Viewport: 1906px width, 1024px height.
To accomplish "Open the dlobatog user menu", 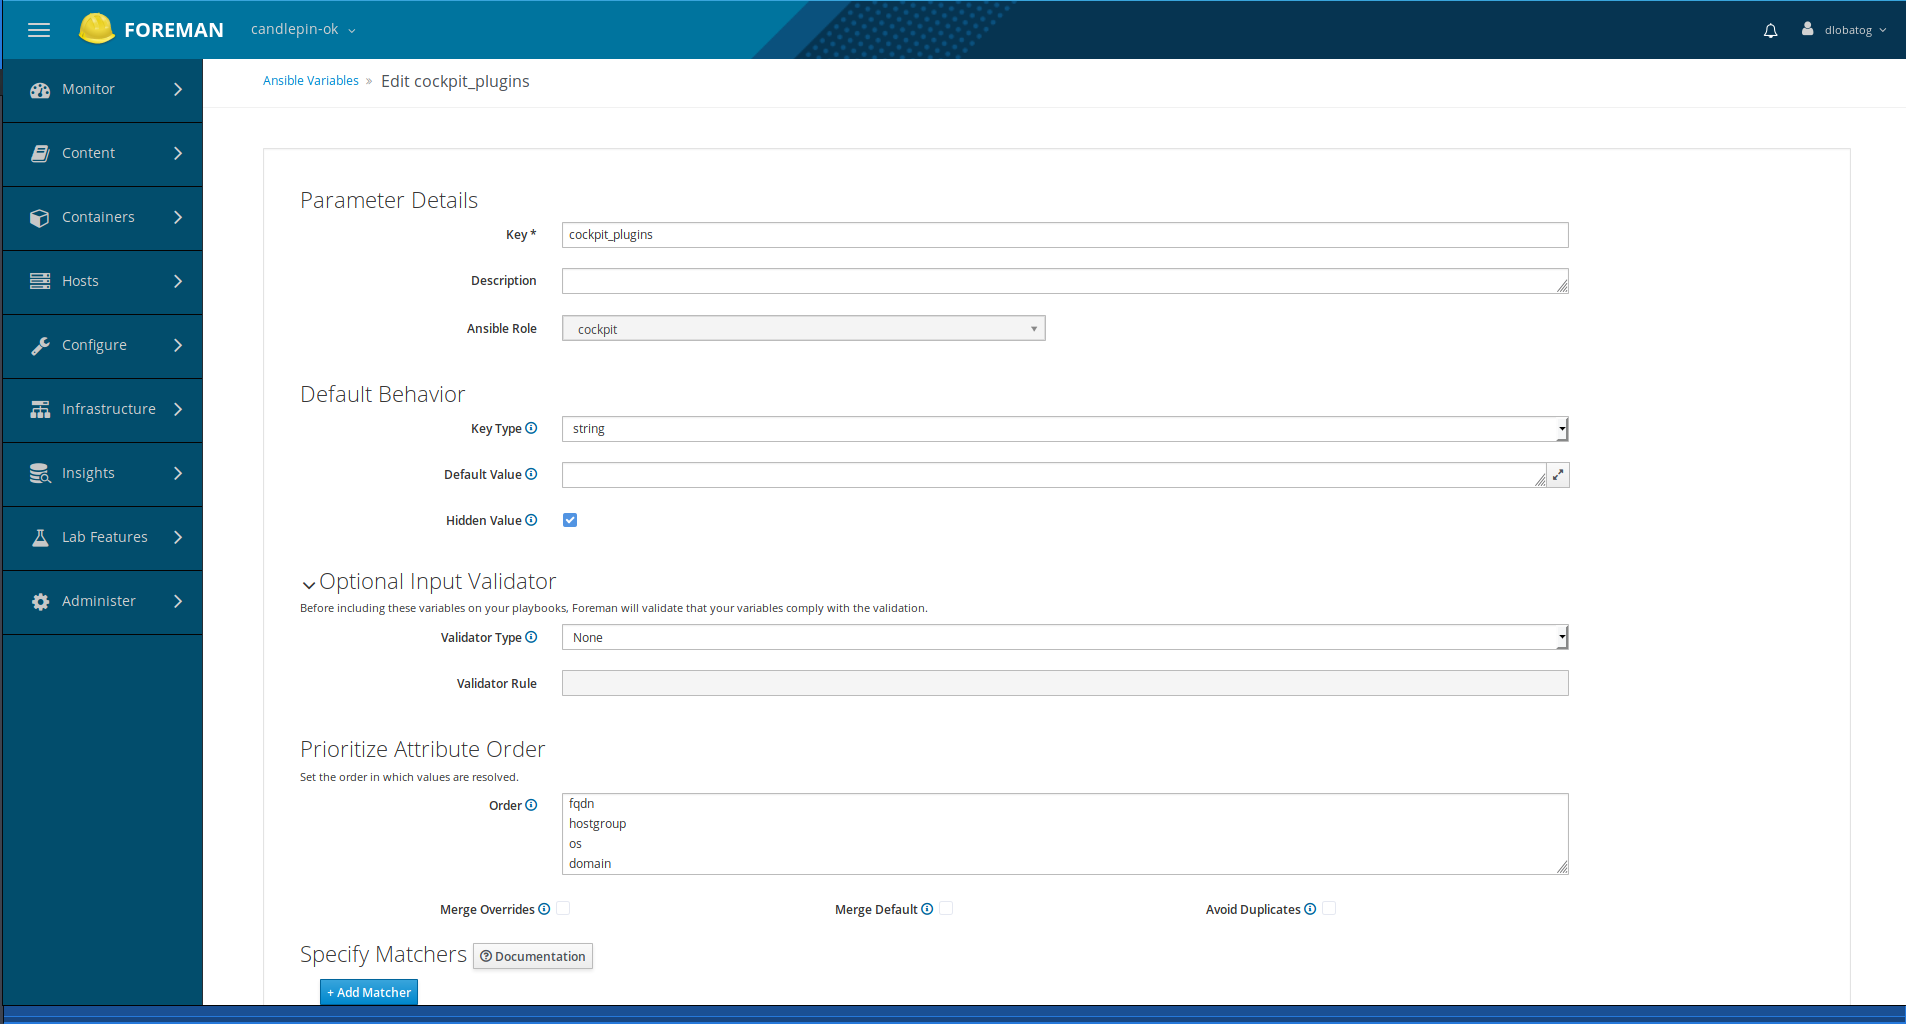I will (x=1855, y=30).
